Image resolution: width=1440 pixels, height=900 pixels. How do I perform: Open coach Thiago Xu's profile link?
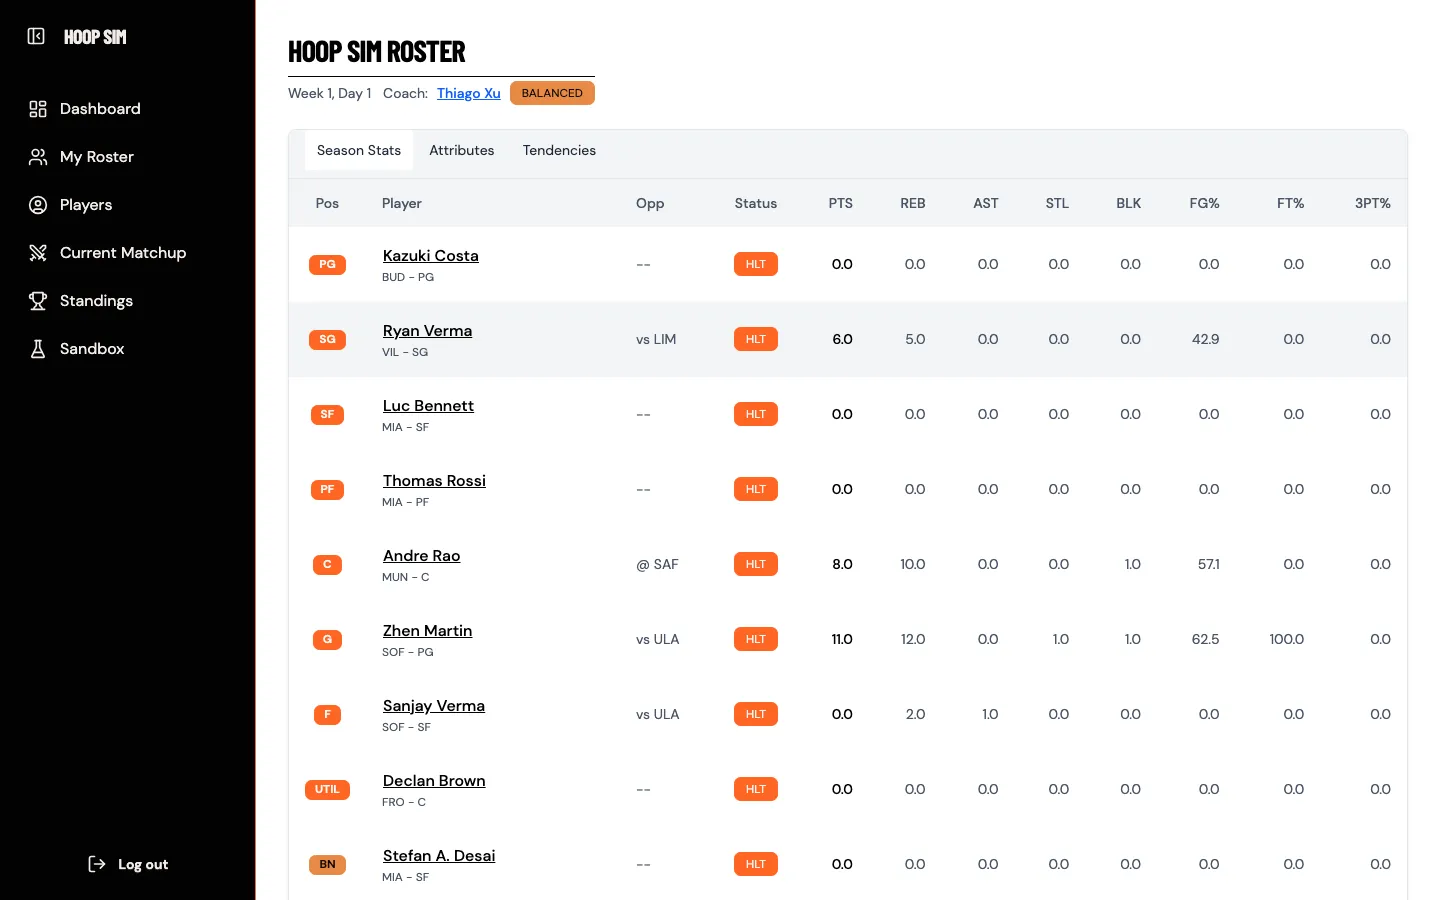coord(469,93)
